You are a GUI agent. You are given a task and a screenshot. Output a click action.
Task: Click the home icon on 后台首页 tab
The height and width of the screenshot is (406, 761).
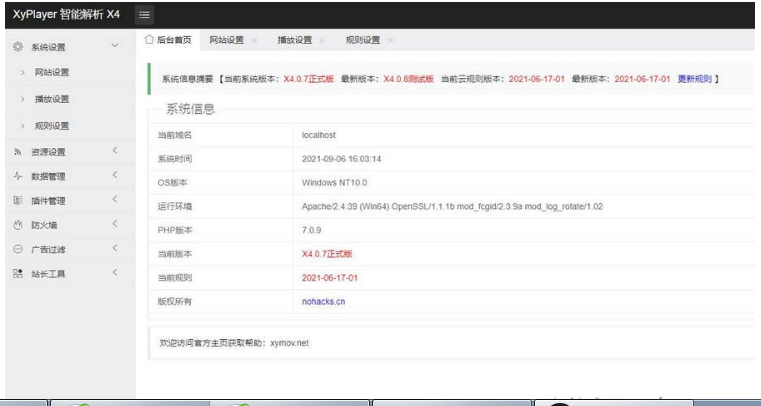[x=149, y=39]
